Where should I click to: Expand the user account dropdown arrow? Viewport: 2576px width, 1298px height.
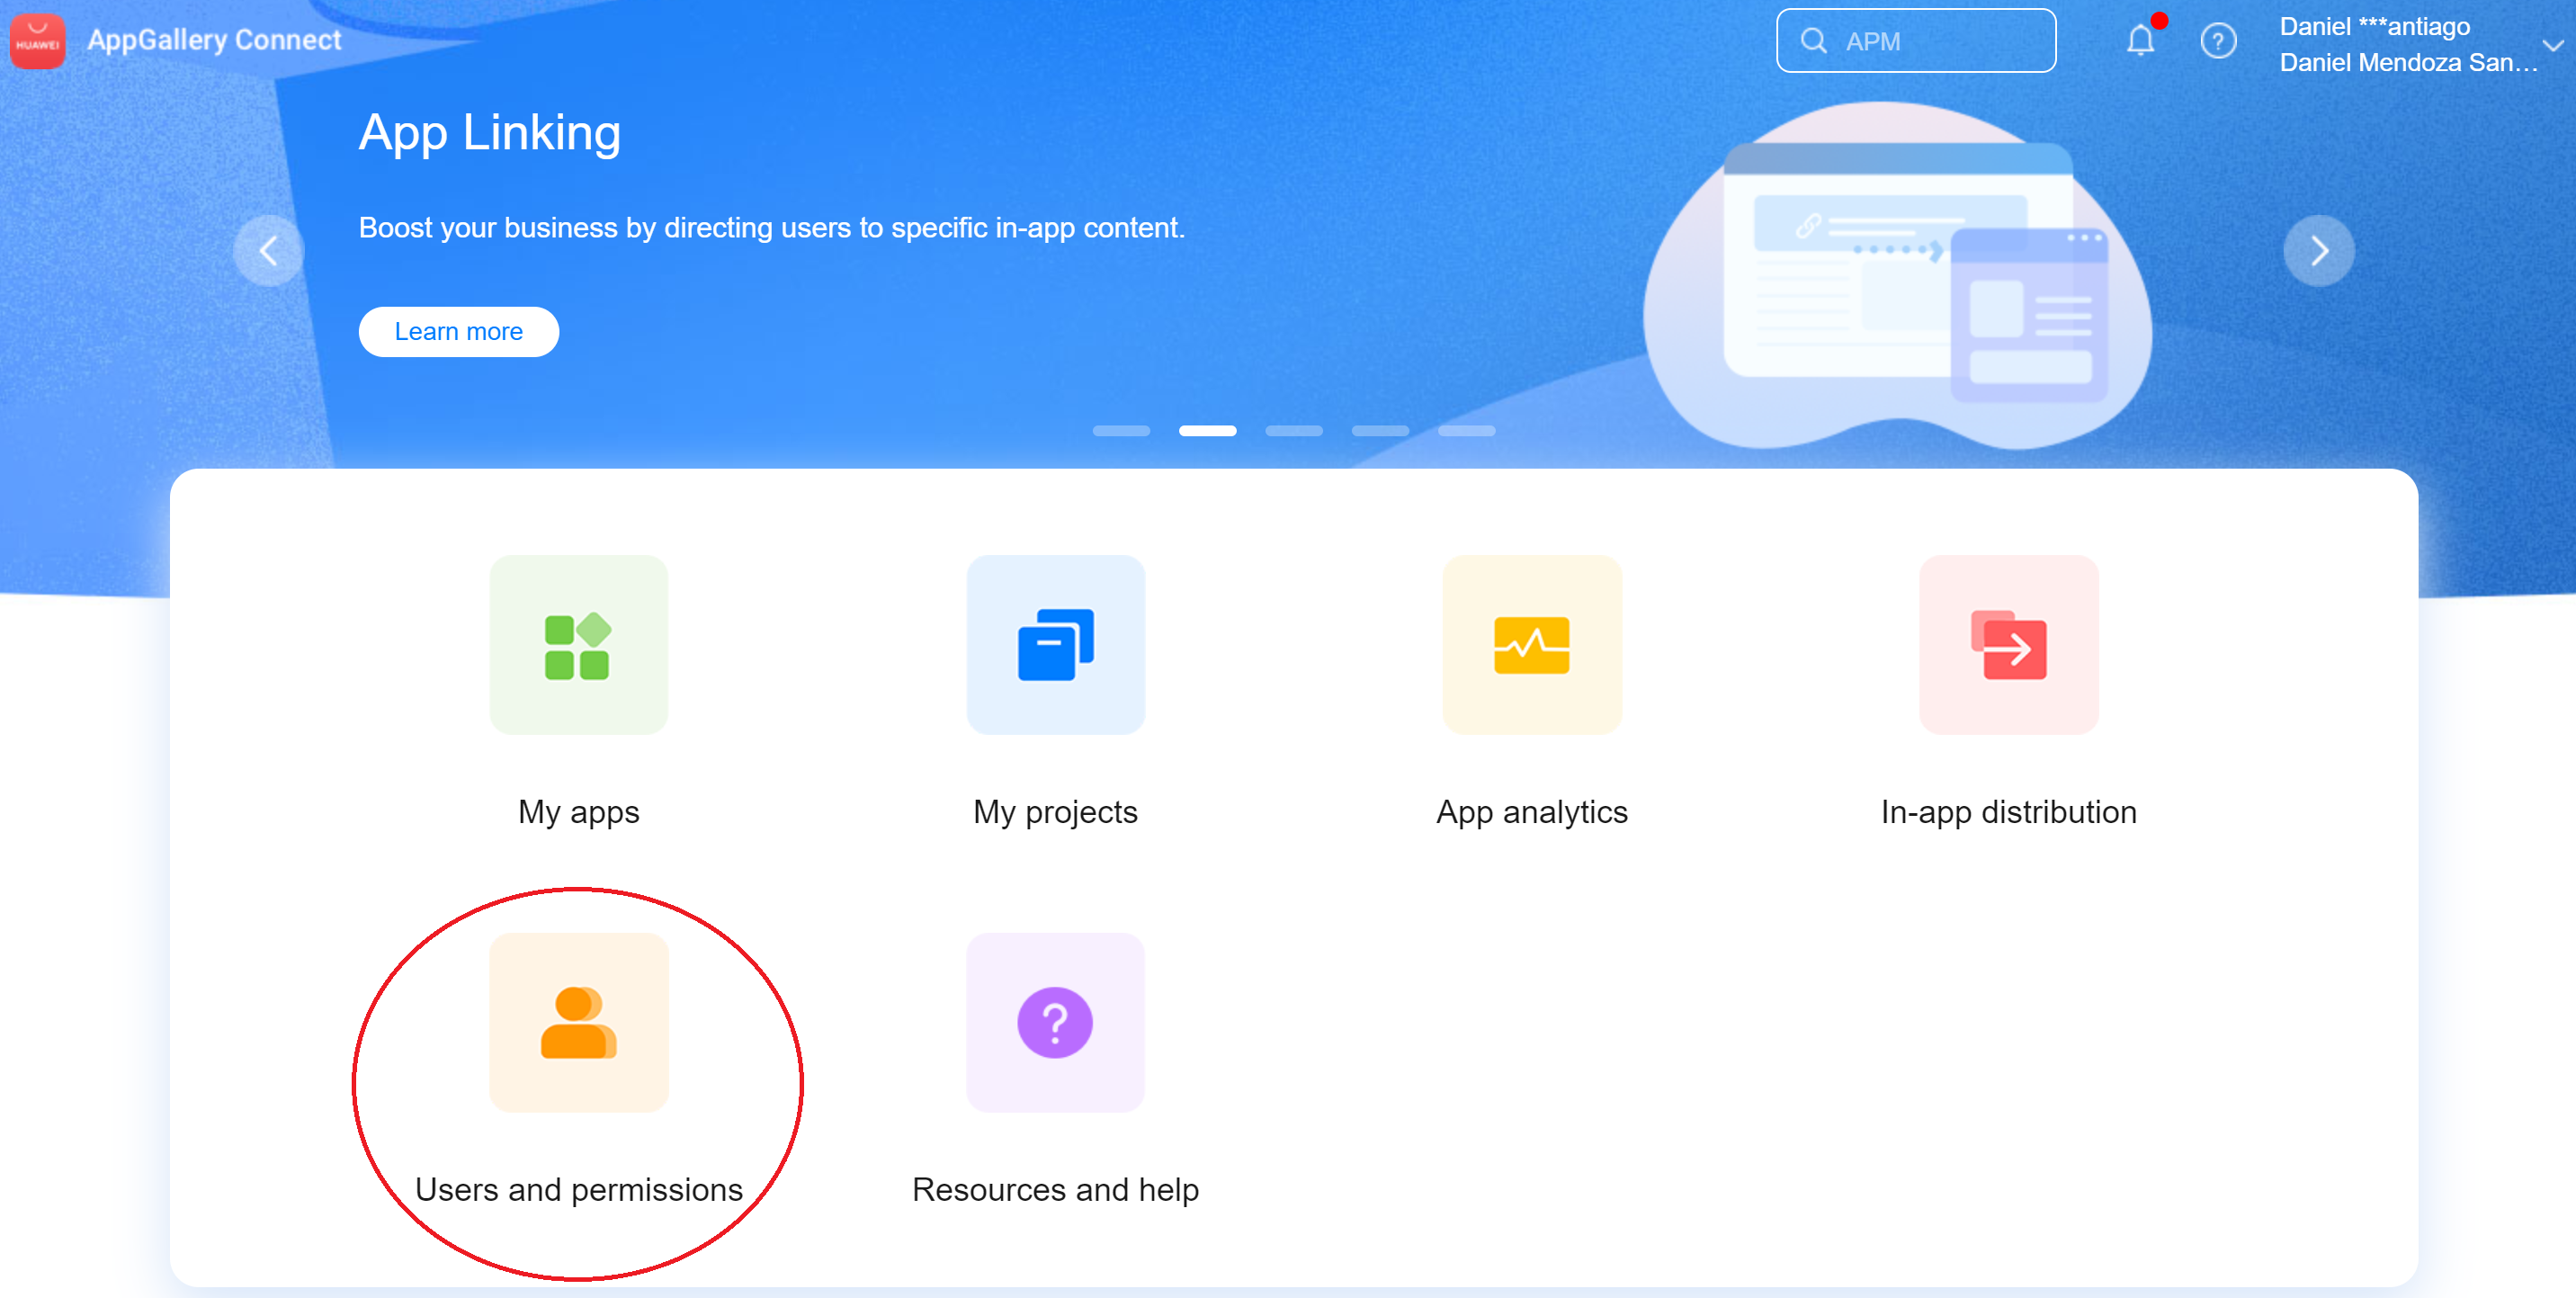point(2552,45)
